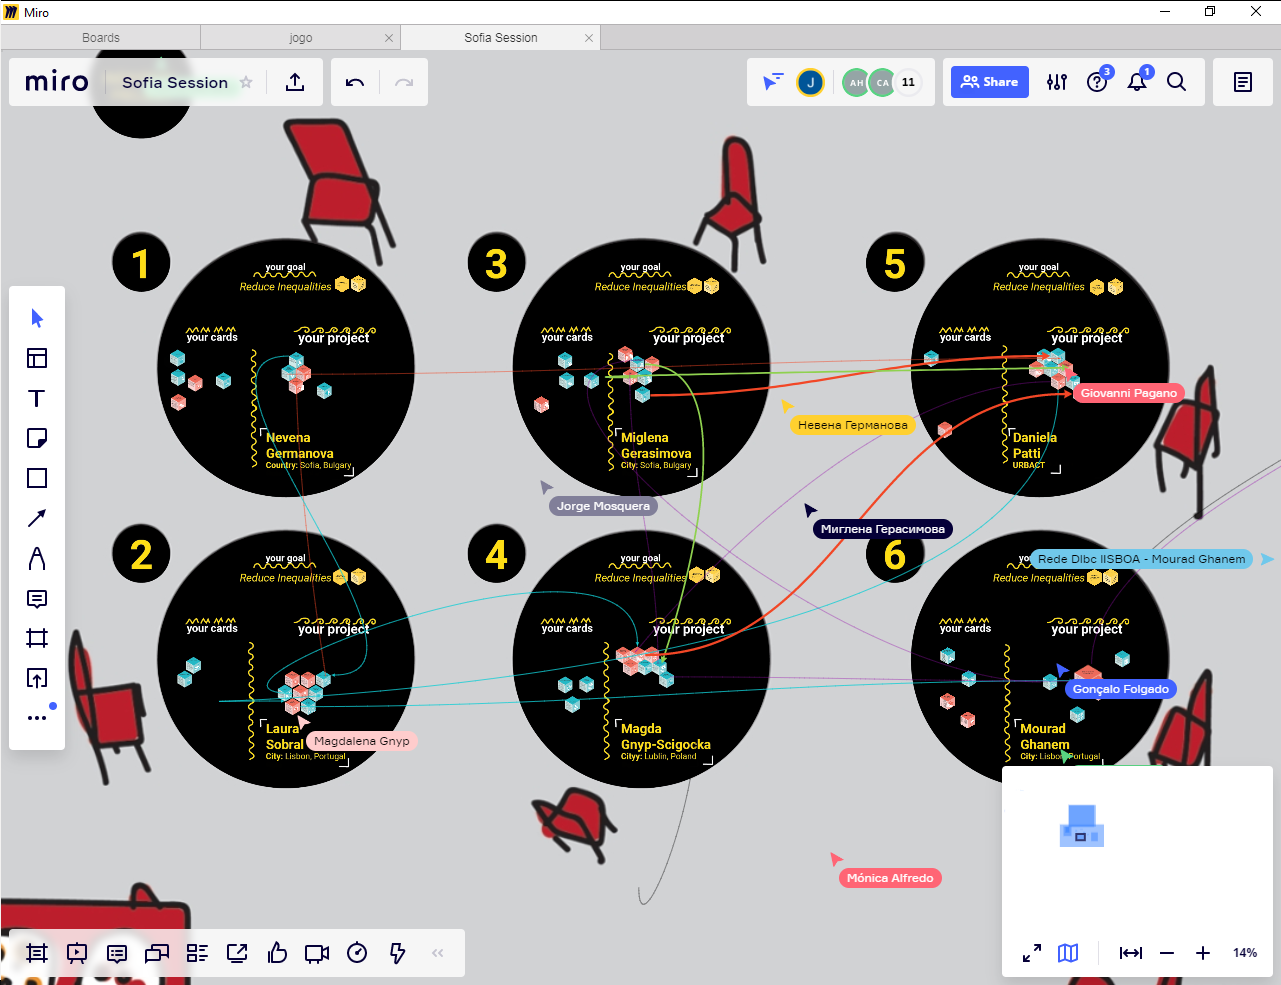Open the Templates tool in left toolbar
The image size is (1281, 985).
tap(37, 358)
